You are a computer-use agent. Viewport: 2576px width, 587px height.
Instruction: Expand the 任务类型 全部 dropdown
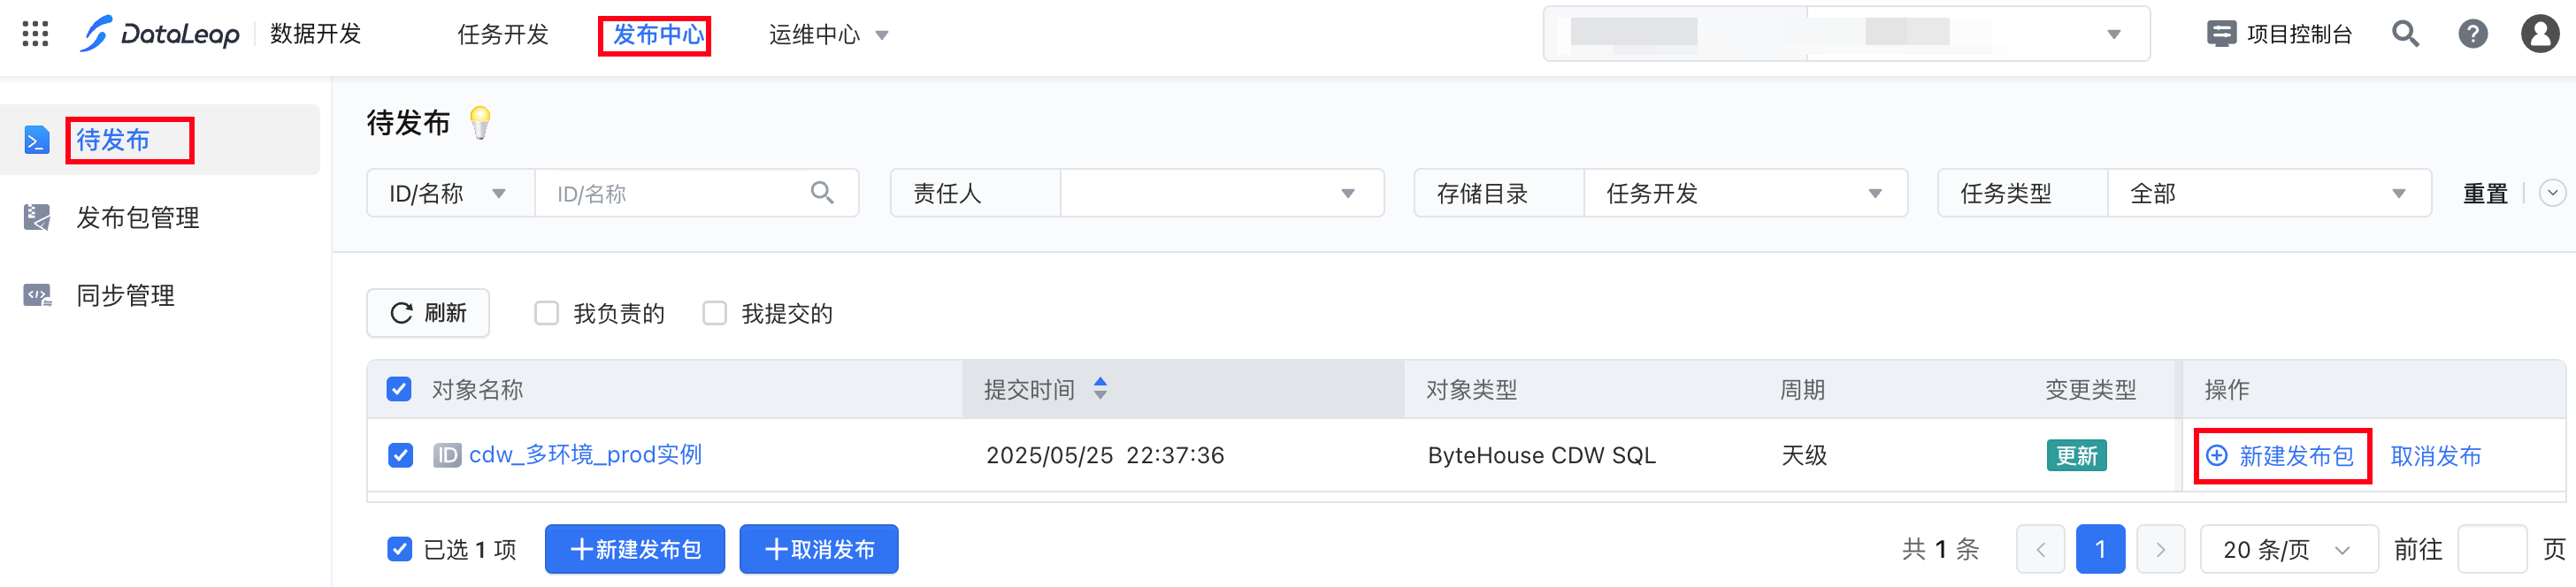click(x=2269, y=193)
